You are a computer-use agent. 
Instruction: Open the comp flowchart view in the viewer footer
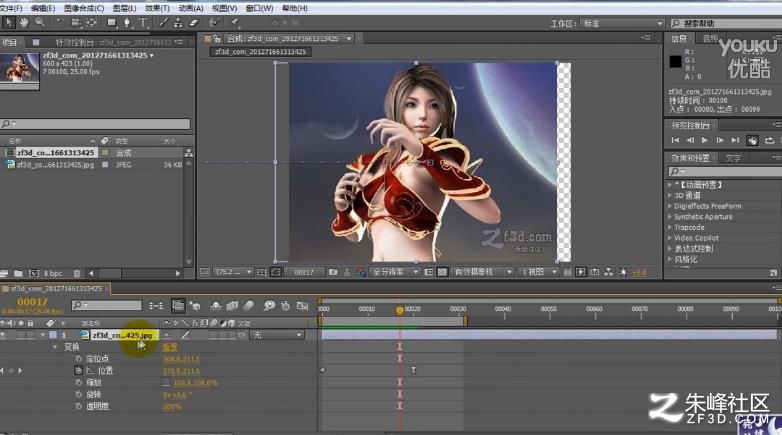608,272
